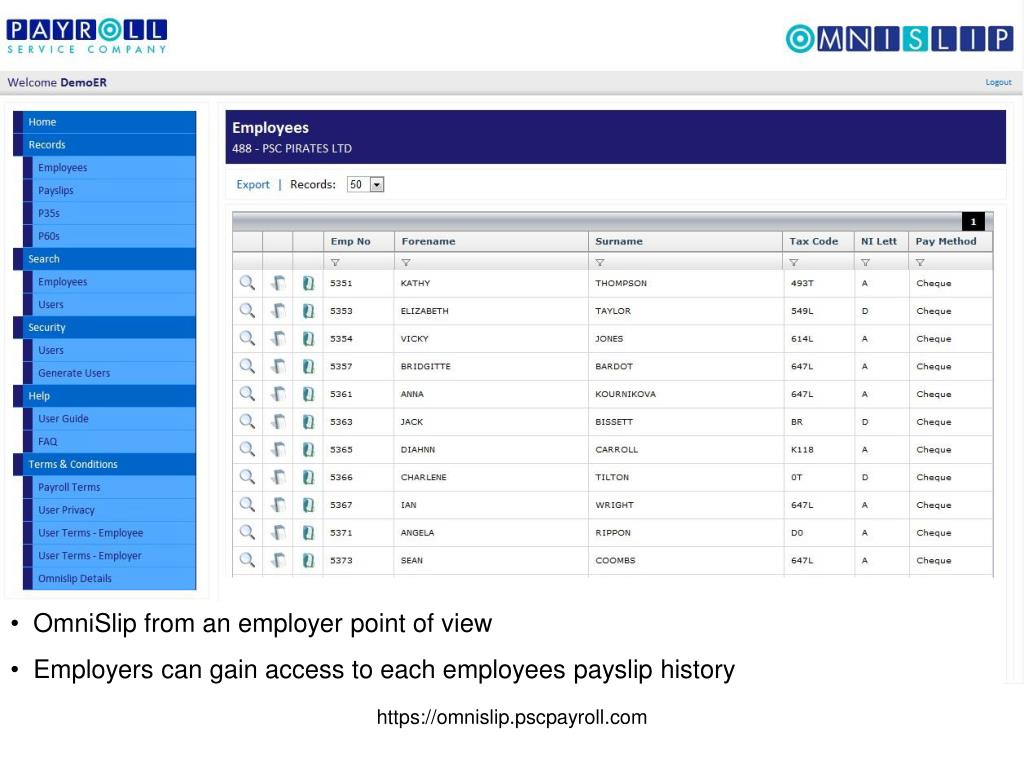
Task: Click the teal book icon for Angela Rippon
Action: pos(308,533)
